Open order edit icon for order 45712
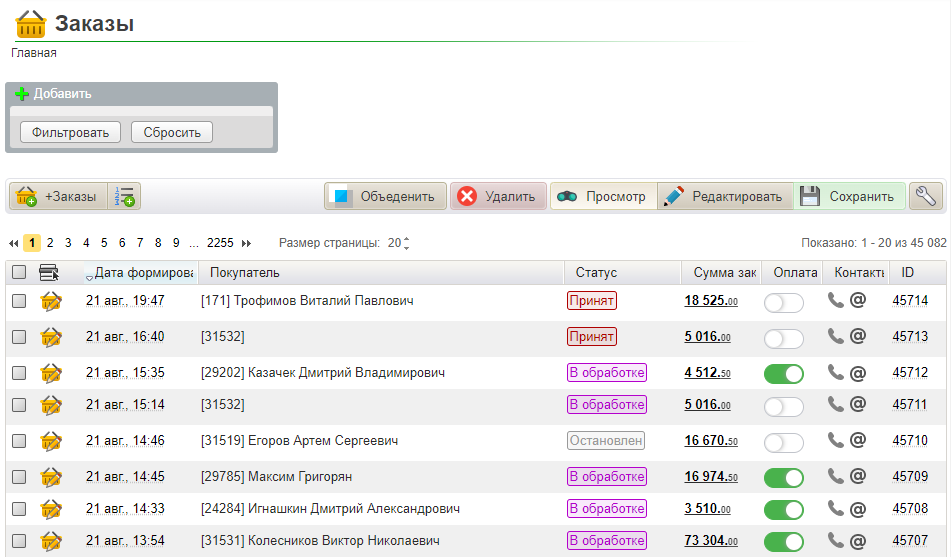 pyautogui.click(x=51, y=373)
